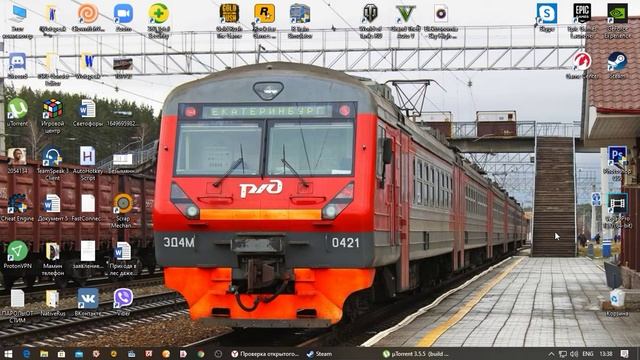
Task: Launch the train simulator shortcut
Action: (300, 14)
